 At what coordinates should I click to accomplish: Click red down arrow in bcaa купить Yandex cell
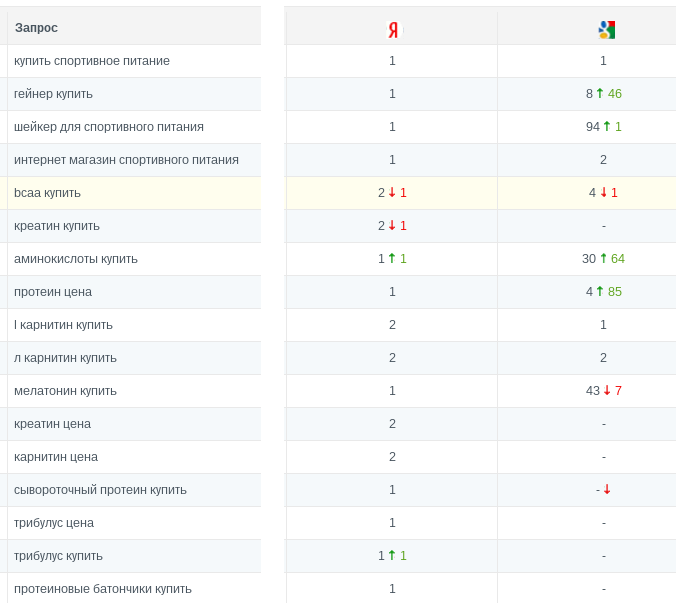392,193
